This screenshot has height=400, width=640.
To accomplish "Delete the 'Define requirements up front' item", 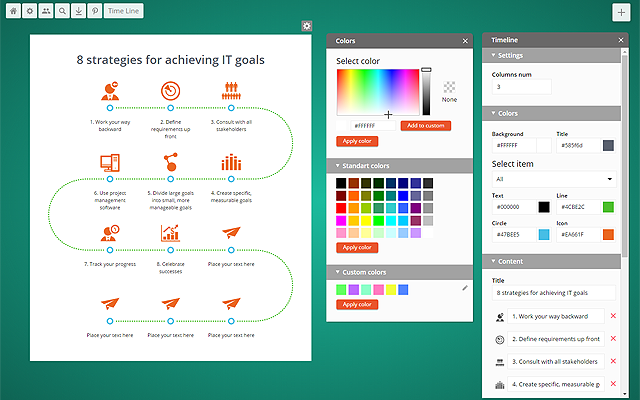I will point(613,339).
